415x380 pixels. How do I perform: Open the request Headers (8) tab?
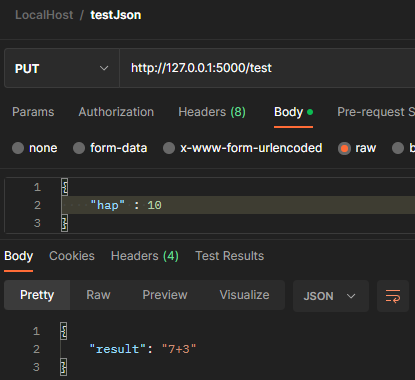click(212, 112)
